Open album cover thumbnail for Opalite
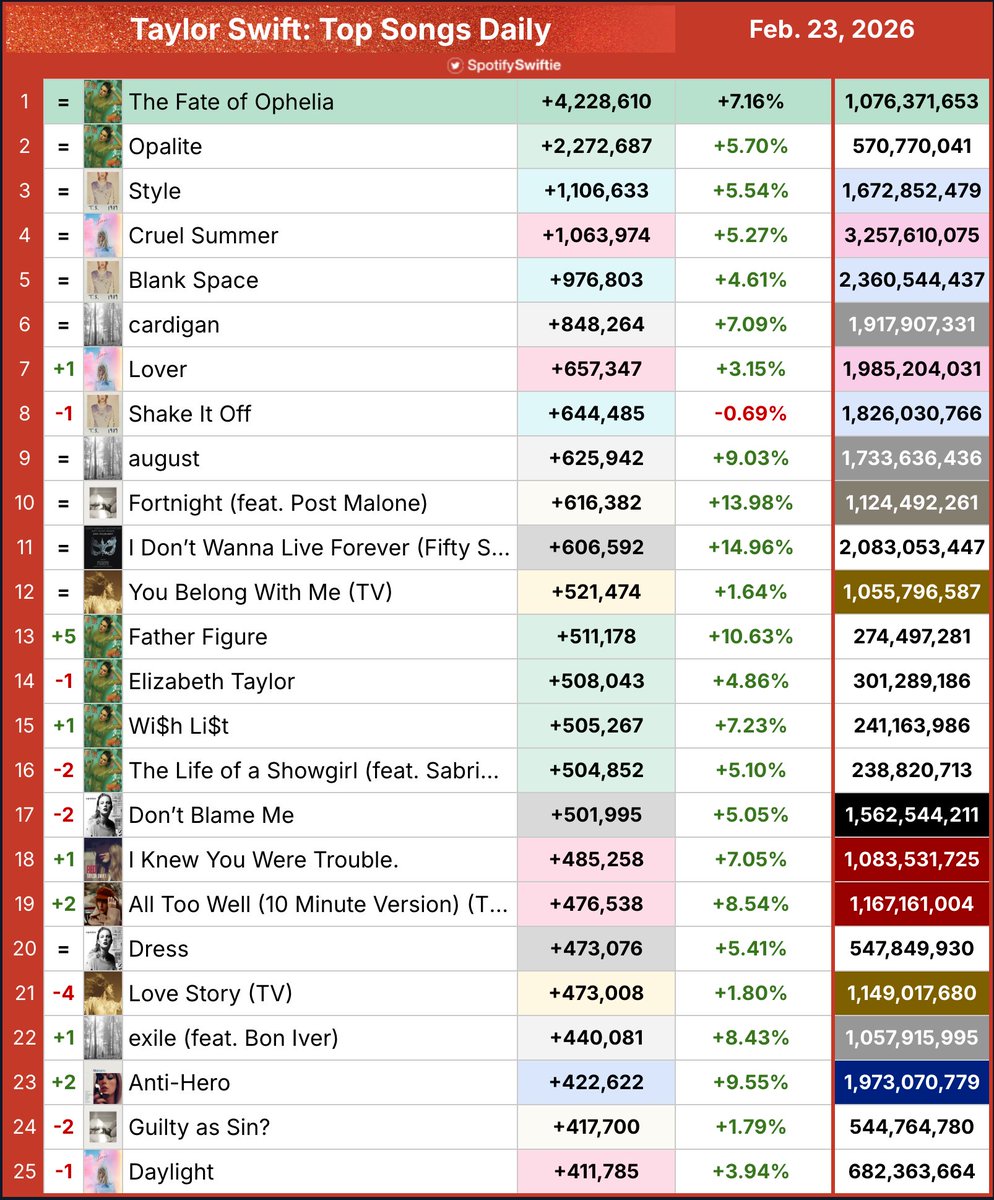Image resolution: width=994 pixels, height=1200 pixels. [x=103, y=146]
